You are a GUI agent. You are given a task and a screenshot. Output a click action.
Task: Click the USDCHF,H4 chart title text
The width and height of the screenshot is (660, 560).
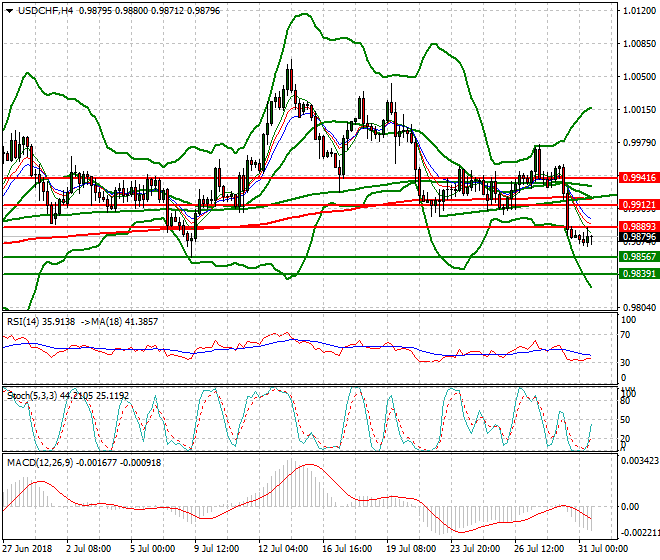45,11
